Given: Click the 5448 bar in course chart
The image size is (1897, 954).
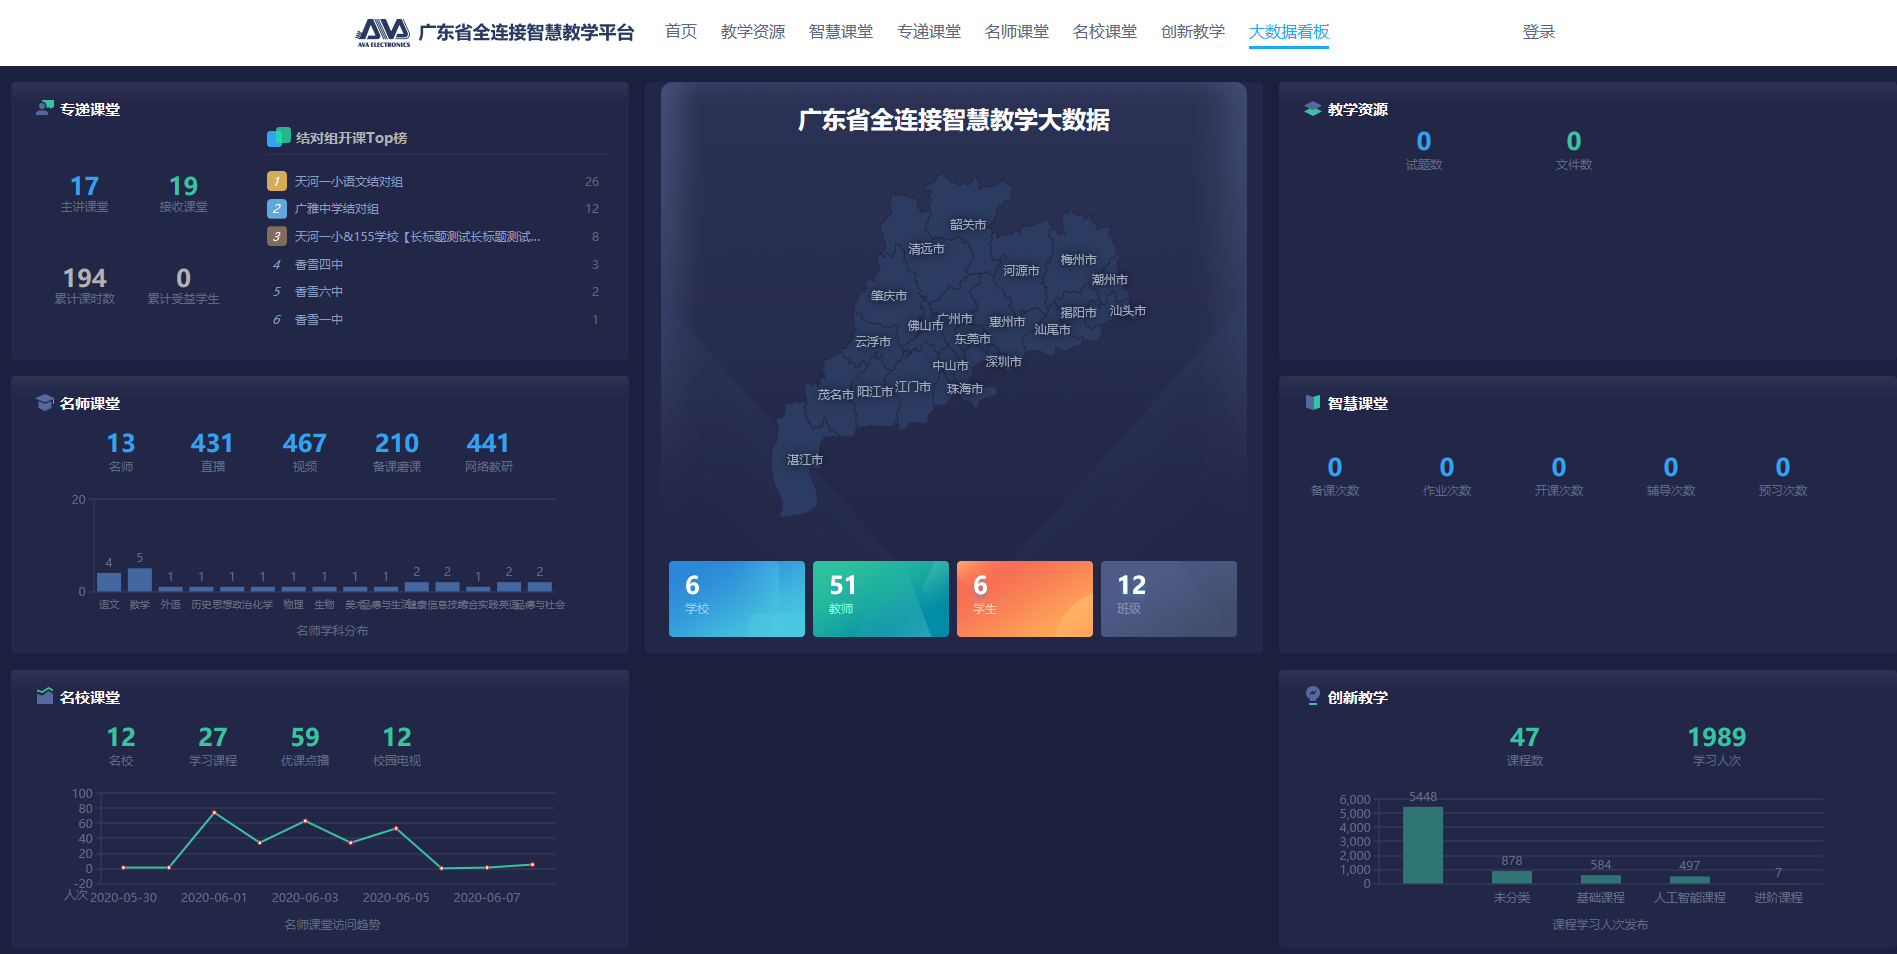Looking at the screenshot, I should [1422, 845].
